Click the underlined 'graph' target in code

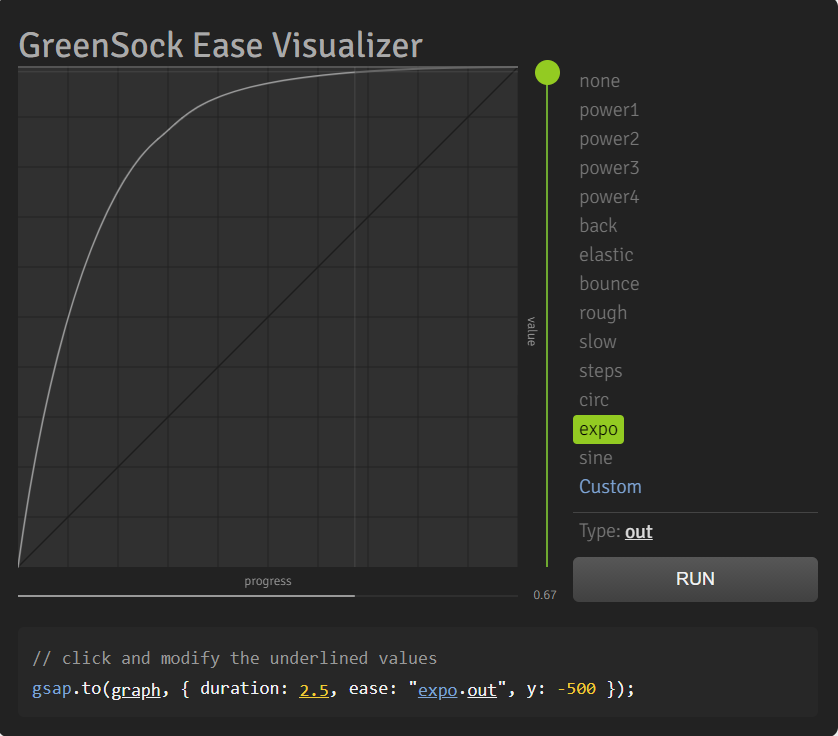136,689
